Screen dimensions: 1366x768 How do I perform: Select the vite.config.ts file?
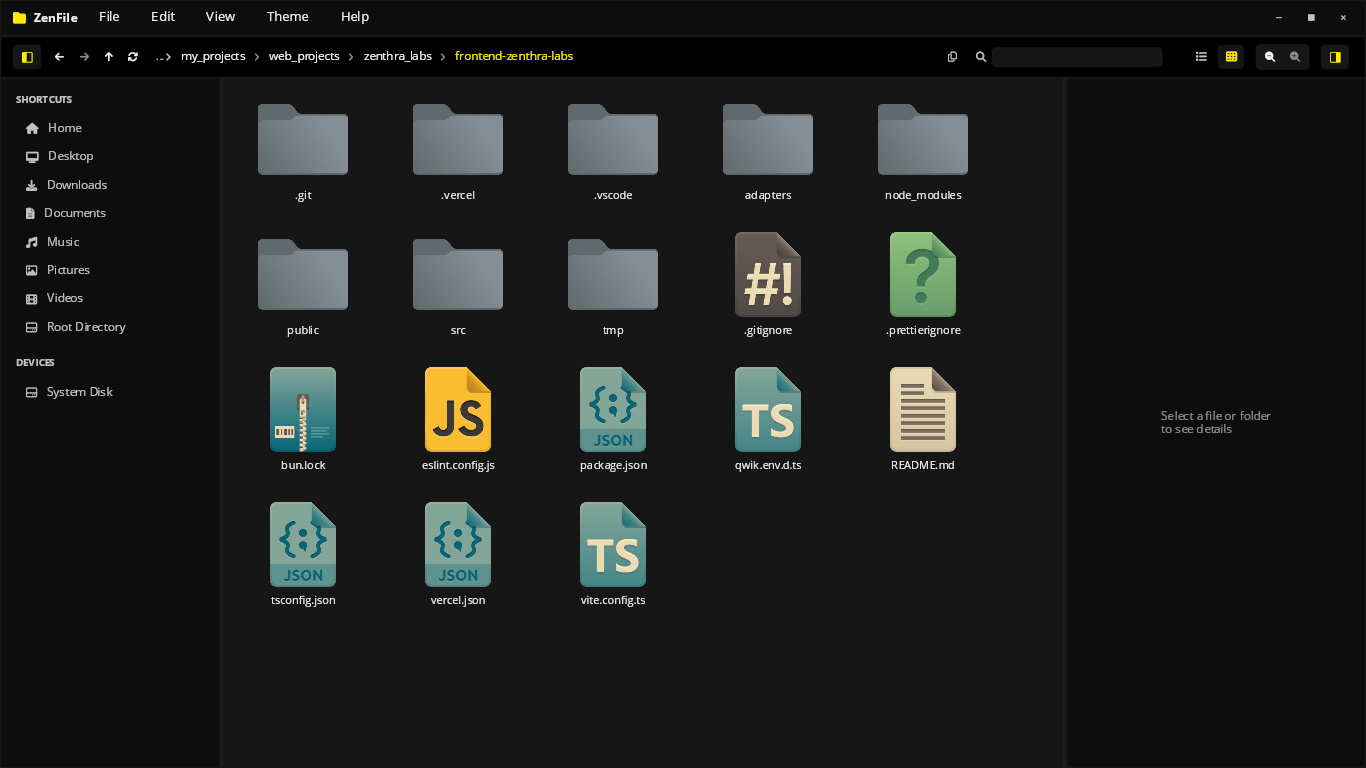click(x=613, y=556)
